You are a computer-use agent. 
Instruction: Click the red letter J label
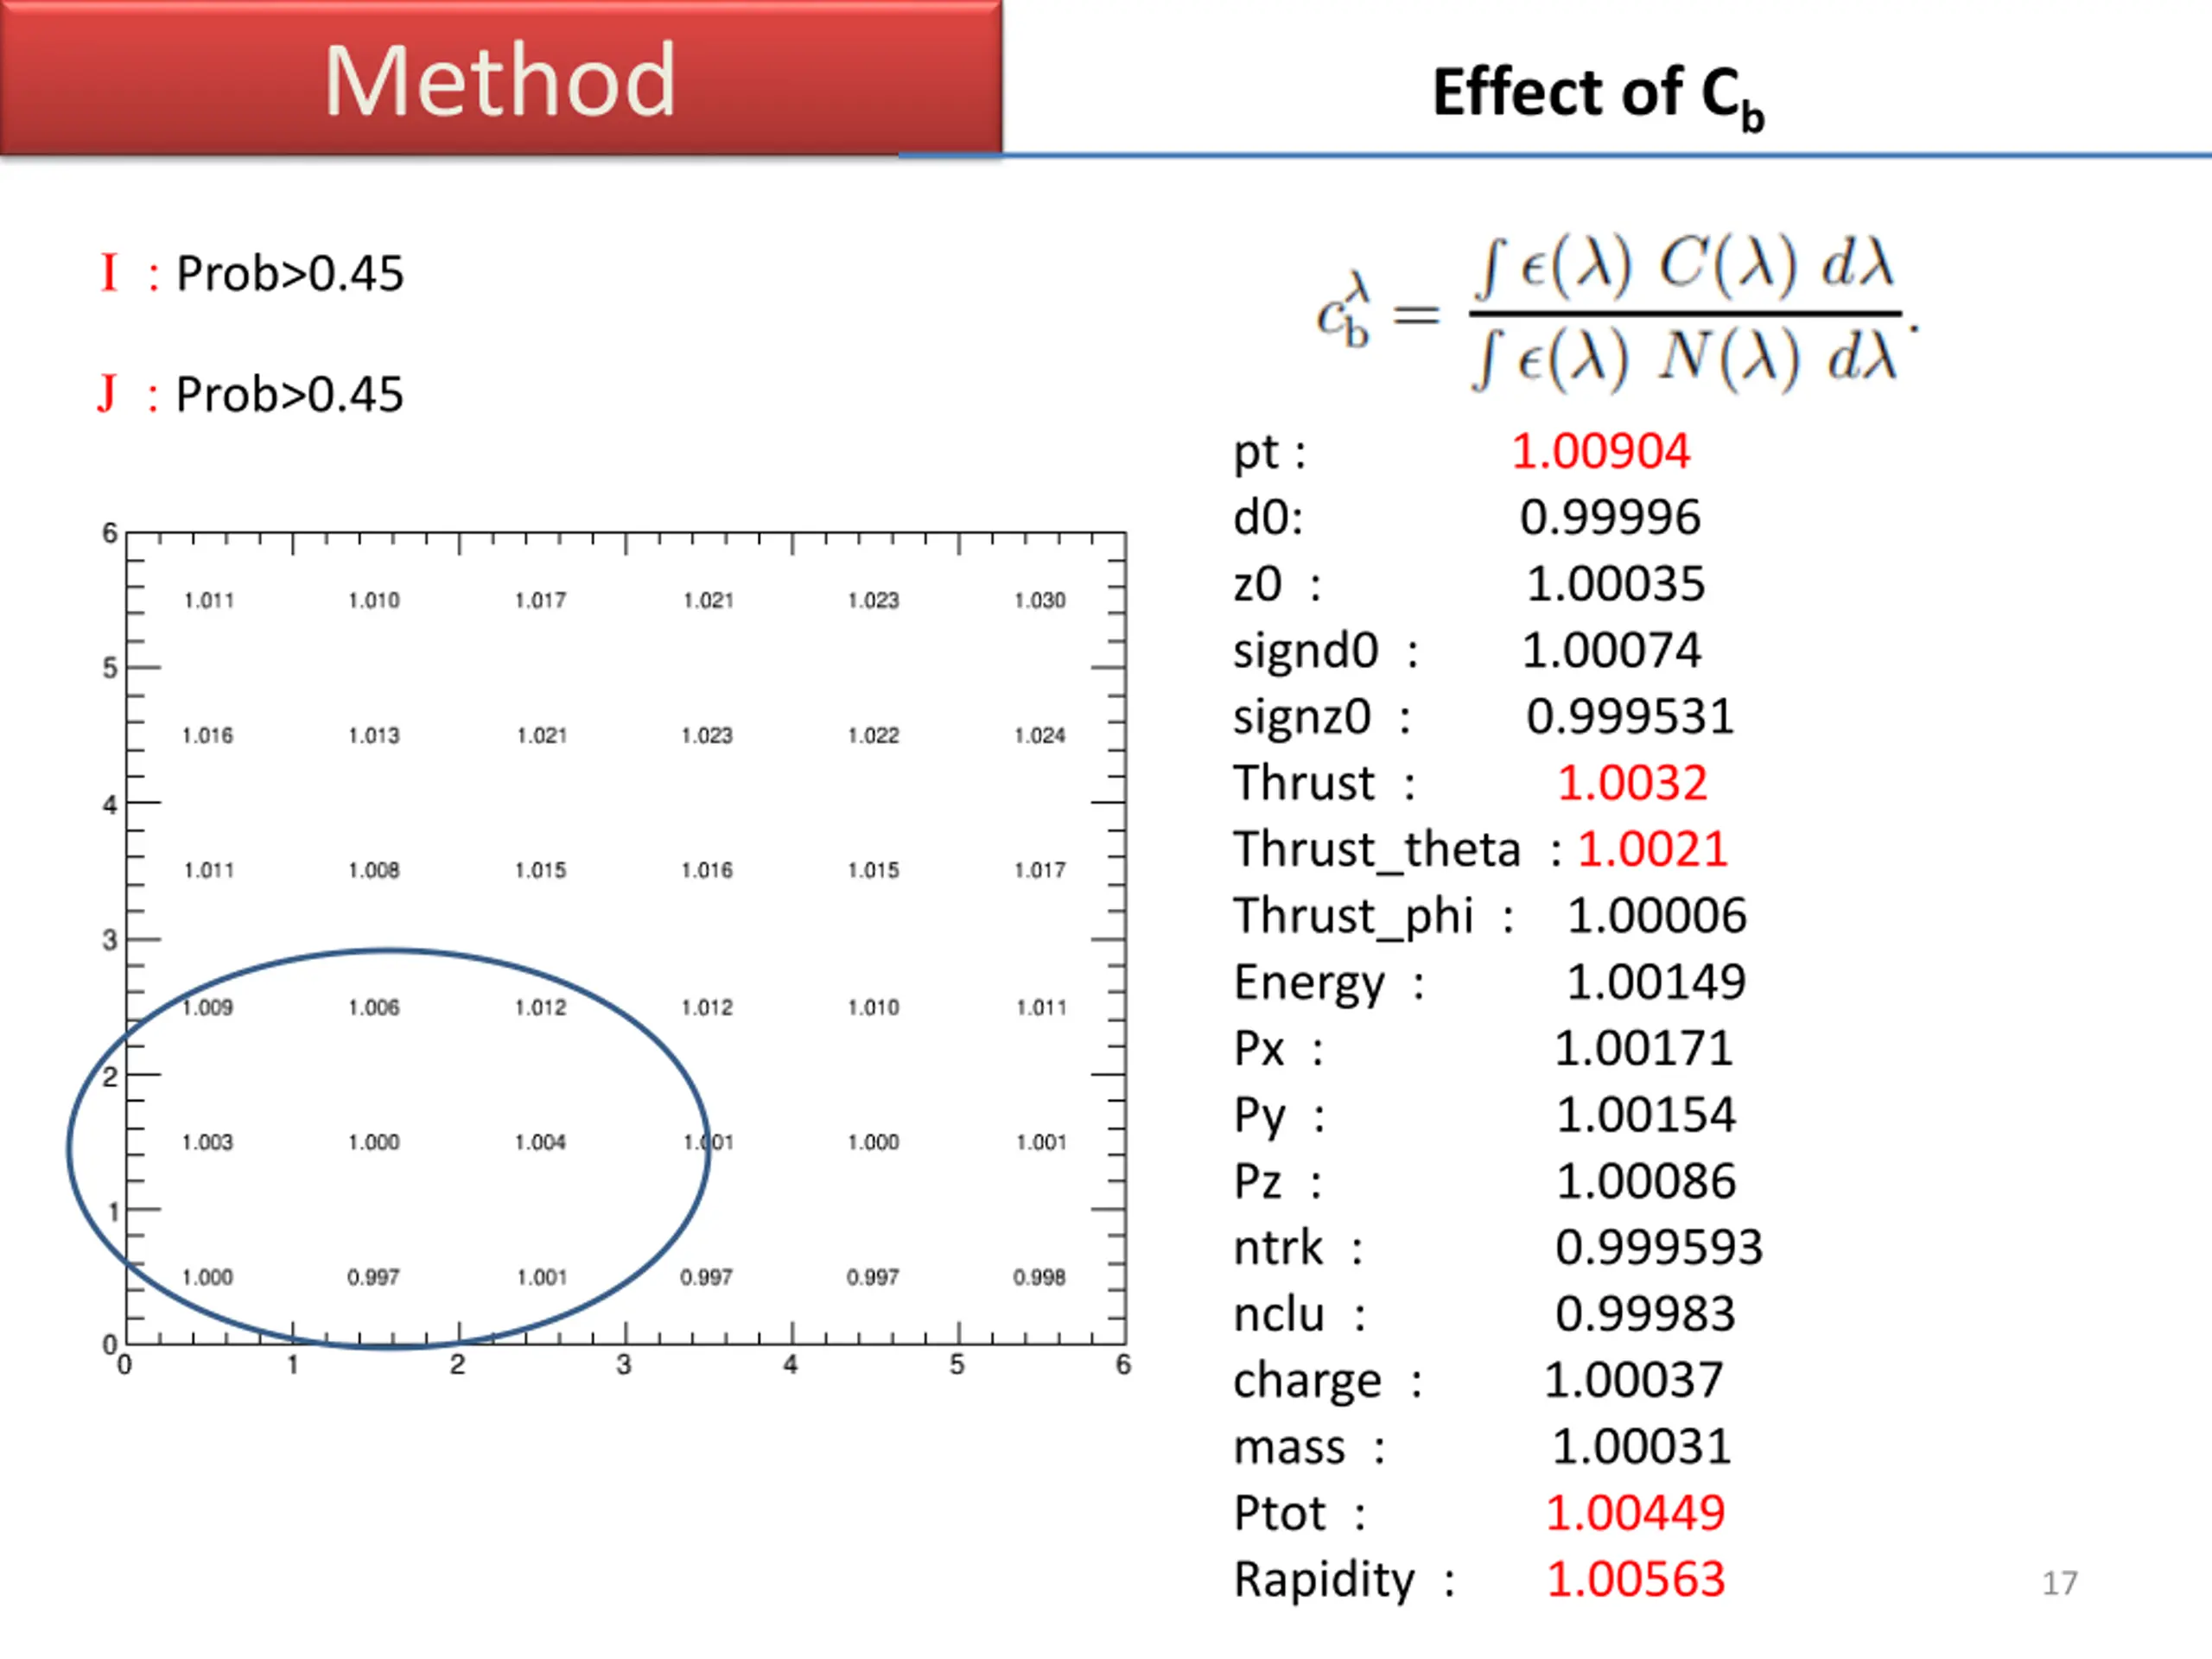click(107, 393)
